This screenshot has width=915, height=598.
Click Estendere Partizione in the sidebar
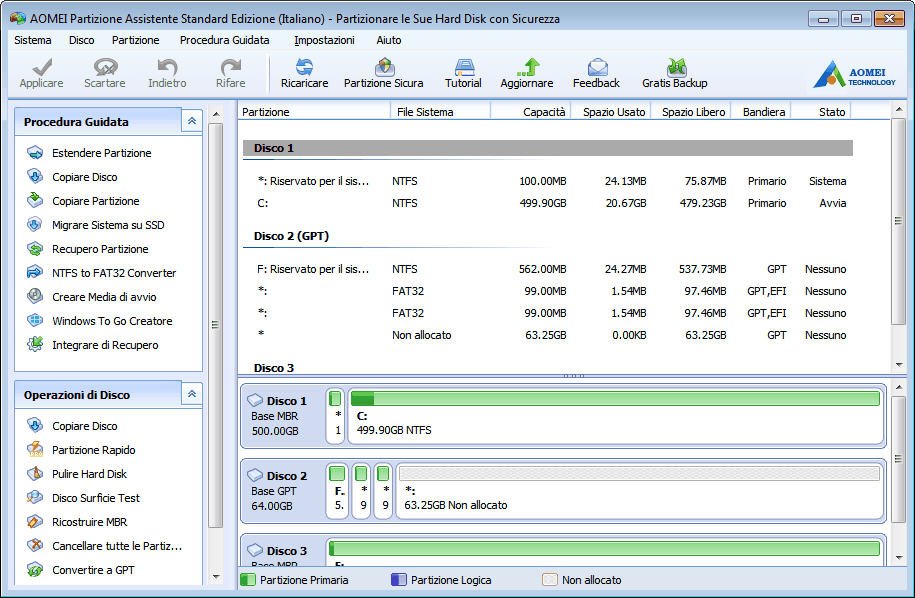pos(101,153)
